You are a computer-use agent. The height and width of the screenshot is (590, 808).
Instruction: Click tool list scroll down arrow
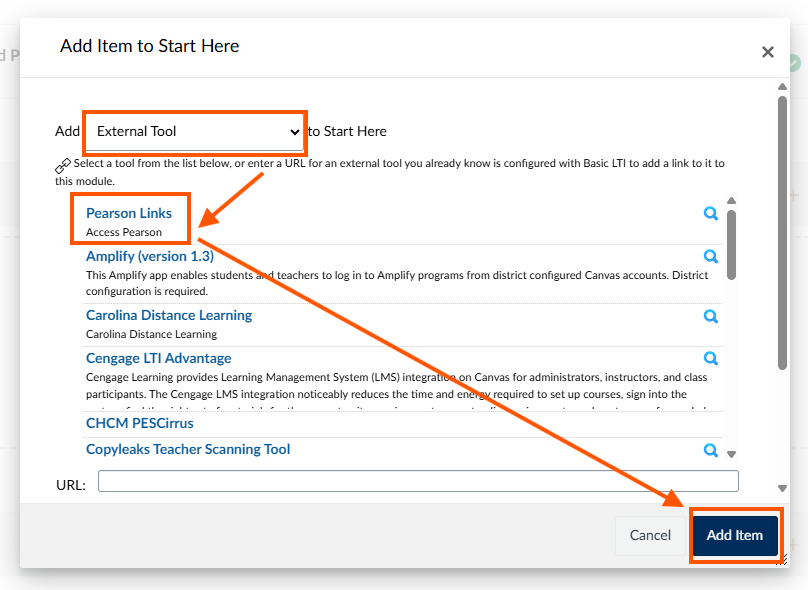point(731,454)
